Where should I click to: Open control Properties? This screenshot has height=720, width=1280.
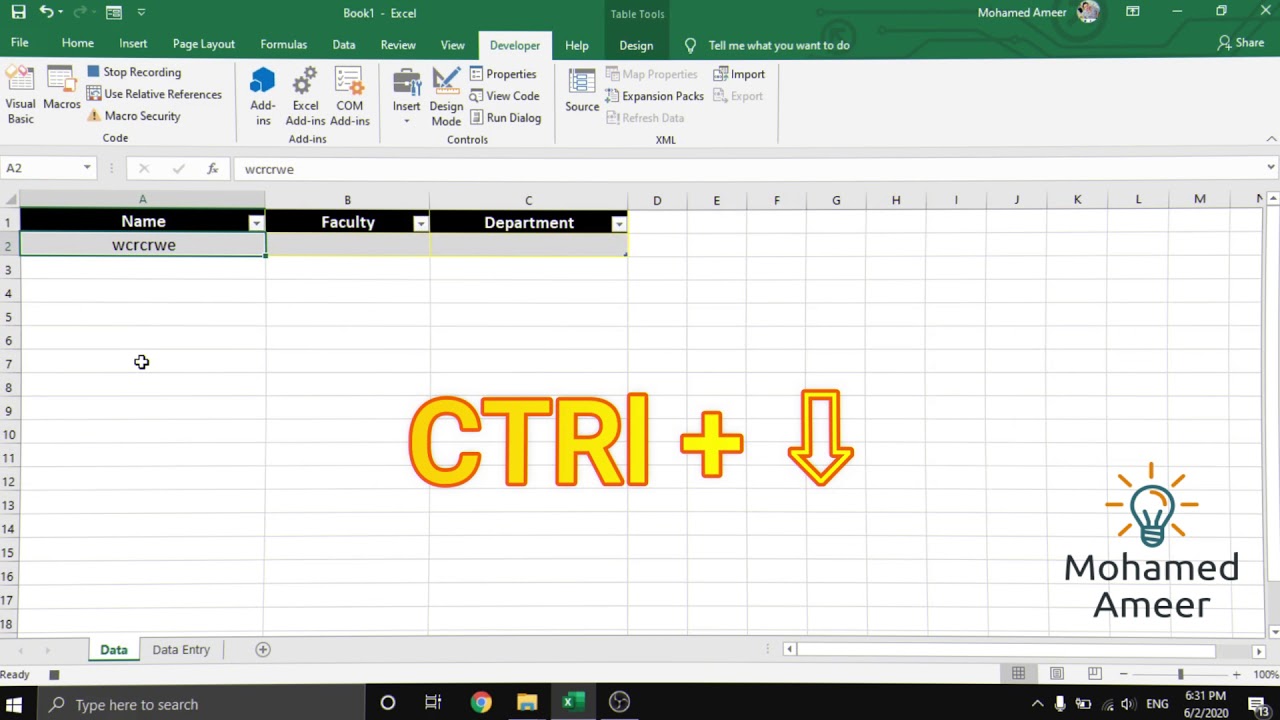(503, 74)
